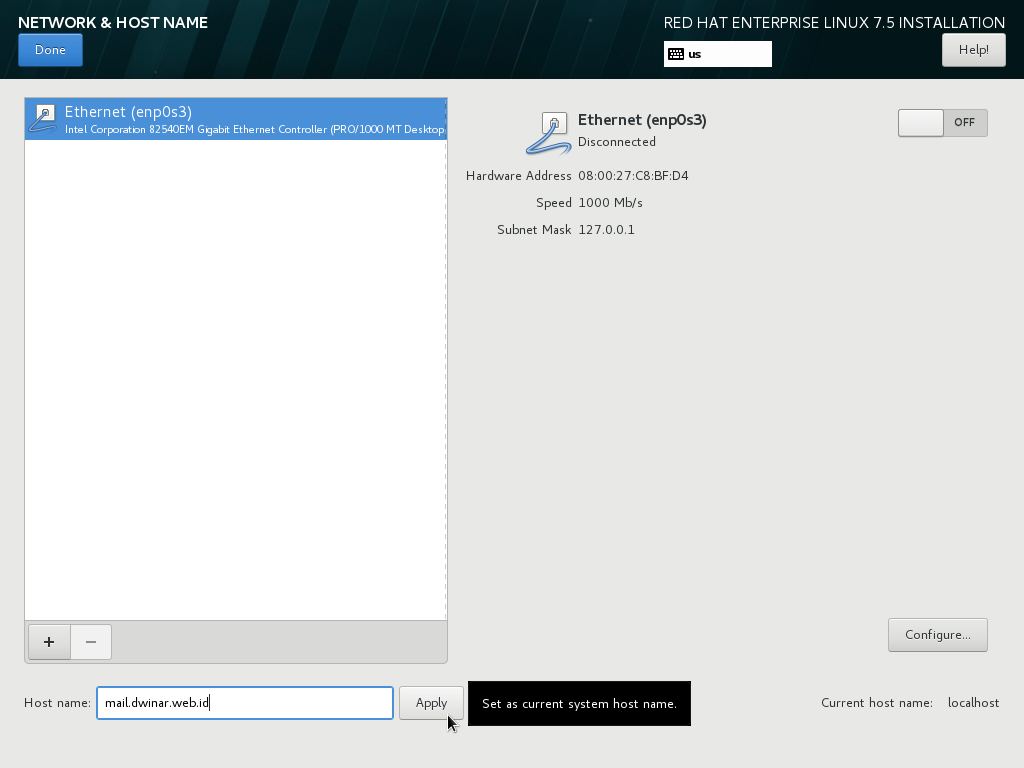Click the us keyboard layout indicator

718,54
